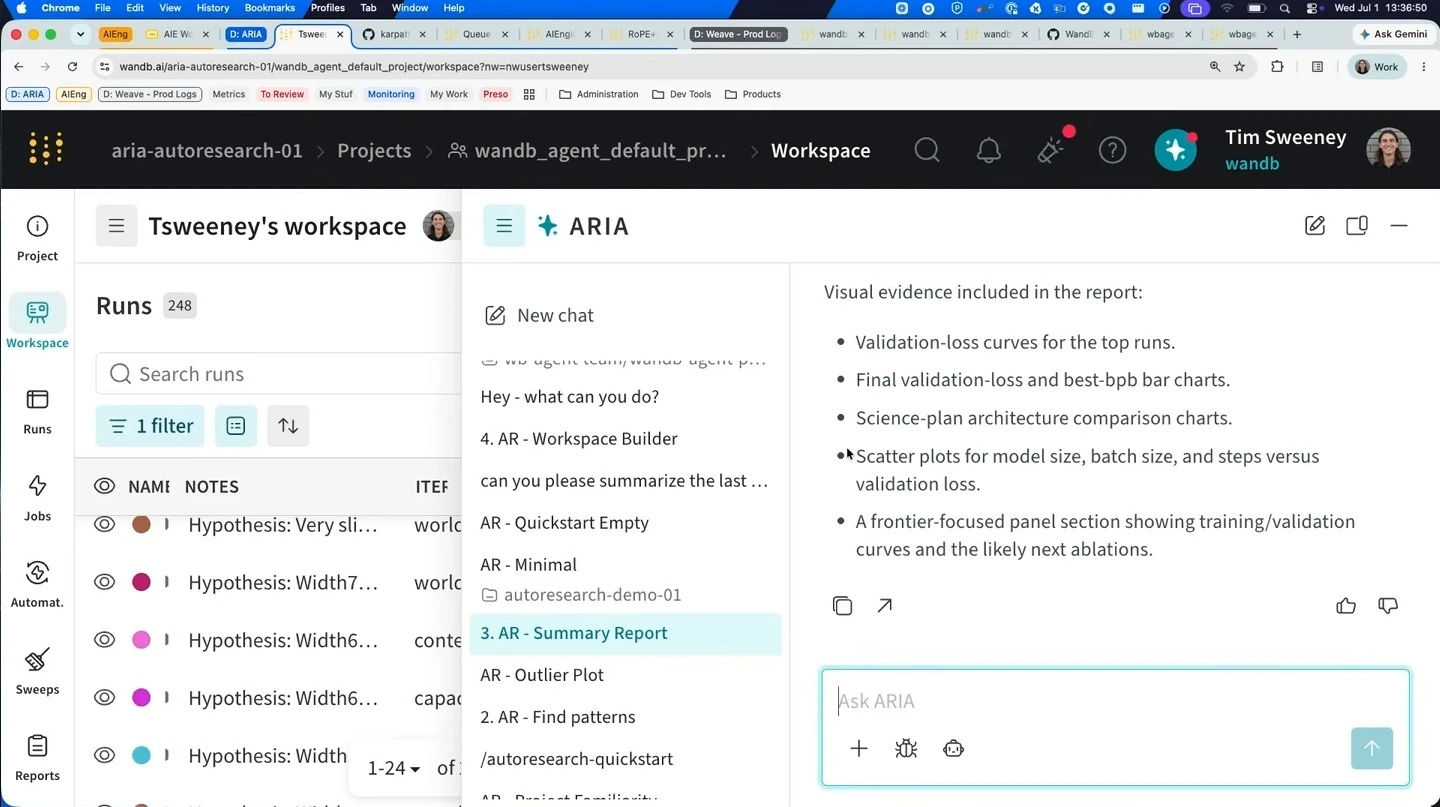Click into the Ask ARIA message box
The image size is (1440, 807).
(1115, 701)
